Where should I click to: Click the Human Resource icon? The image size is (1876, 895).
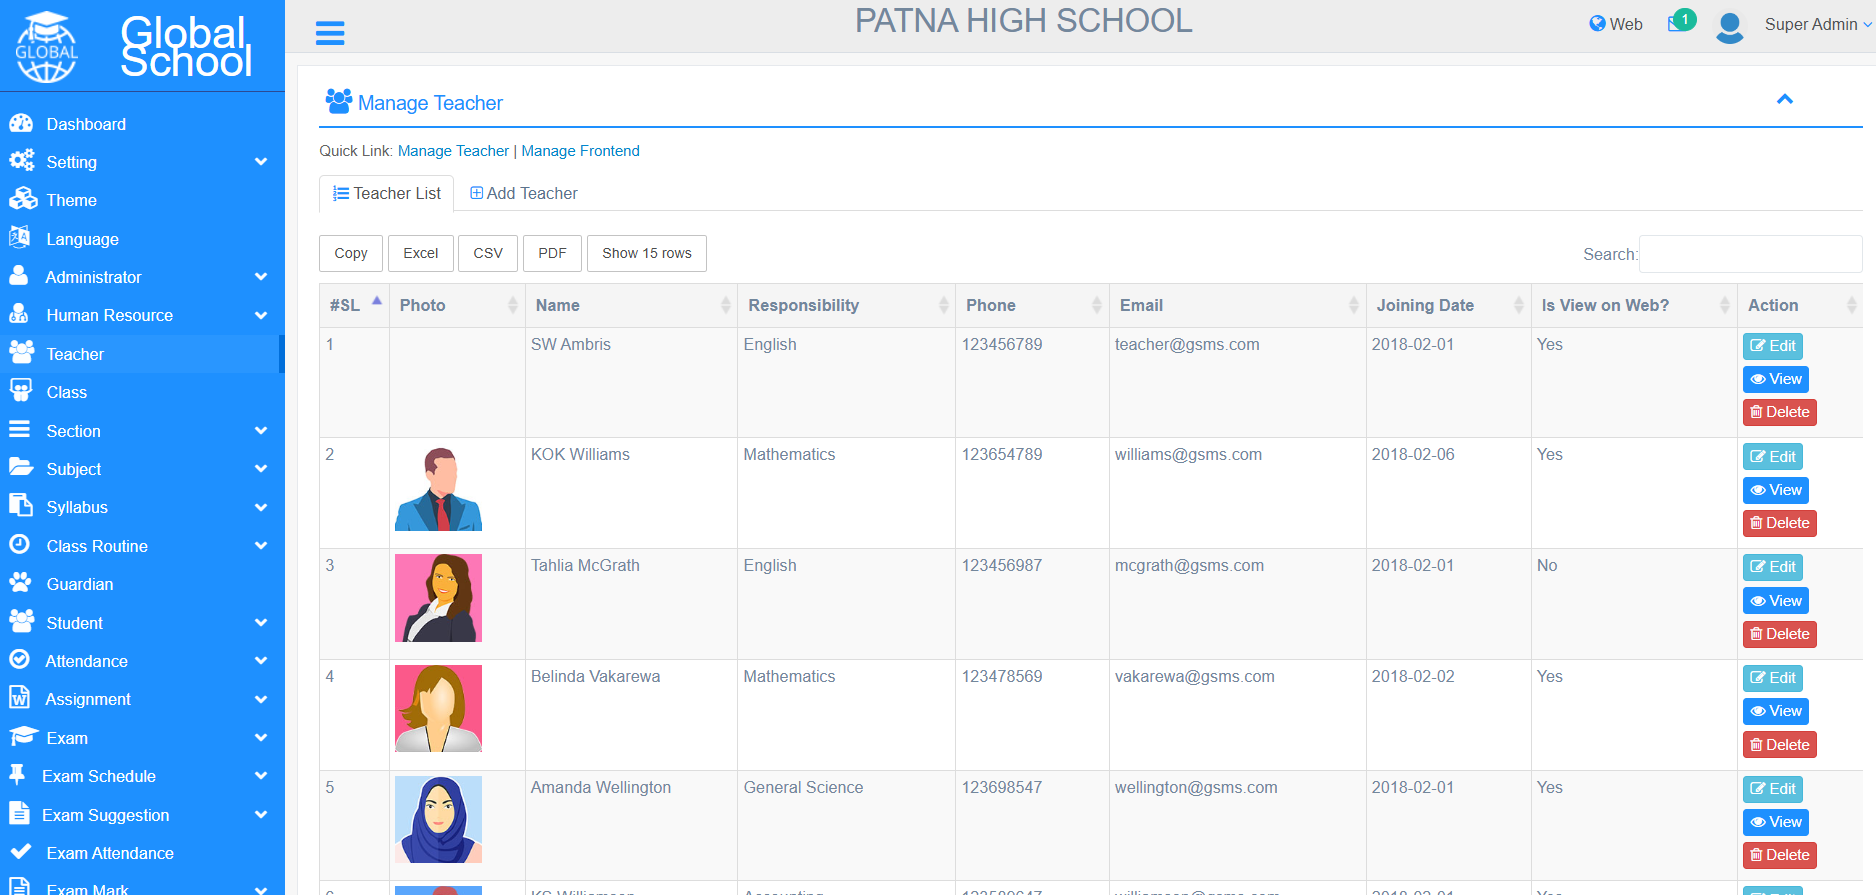(18, 314)
